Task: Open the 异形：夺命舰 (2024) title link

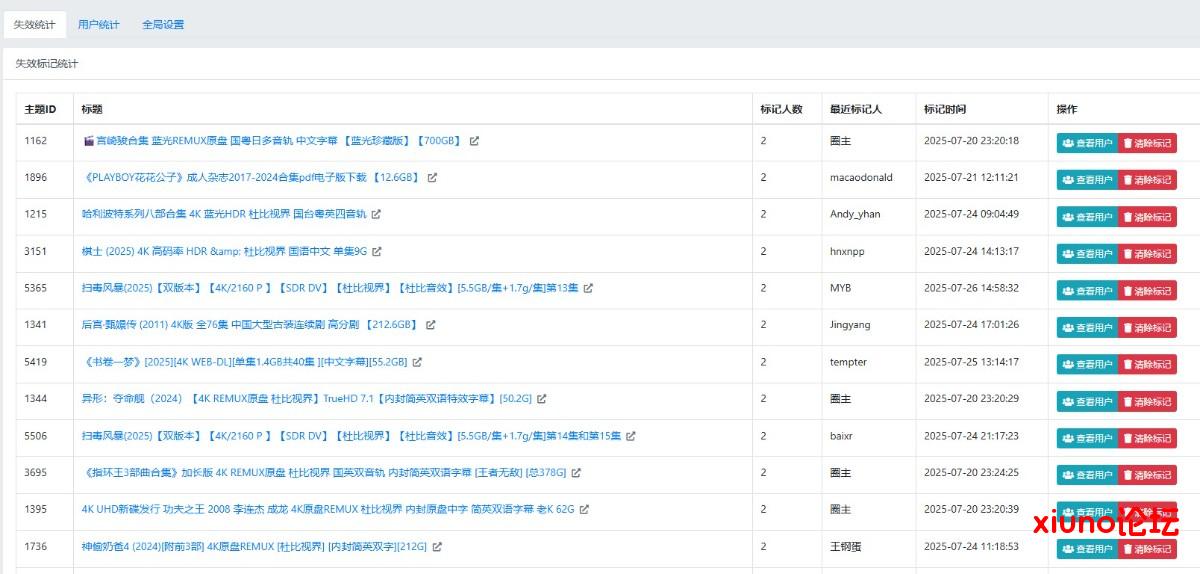Action: pyautogui.click(x=307, y=399)
